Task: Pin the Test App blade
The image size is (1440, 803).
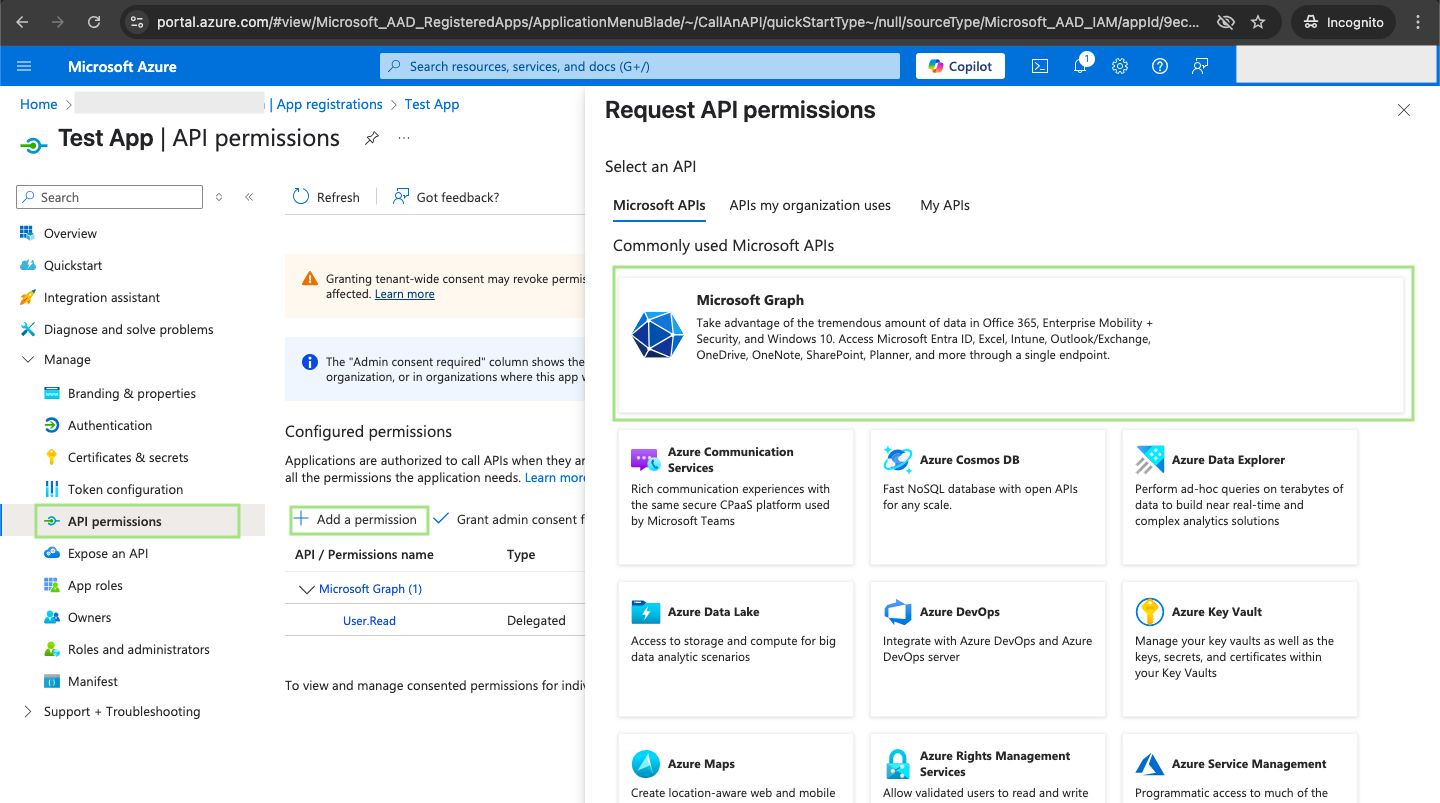Action: [x=372, y=138]
